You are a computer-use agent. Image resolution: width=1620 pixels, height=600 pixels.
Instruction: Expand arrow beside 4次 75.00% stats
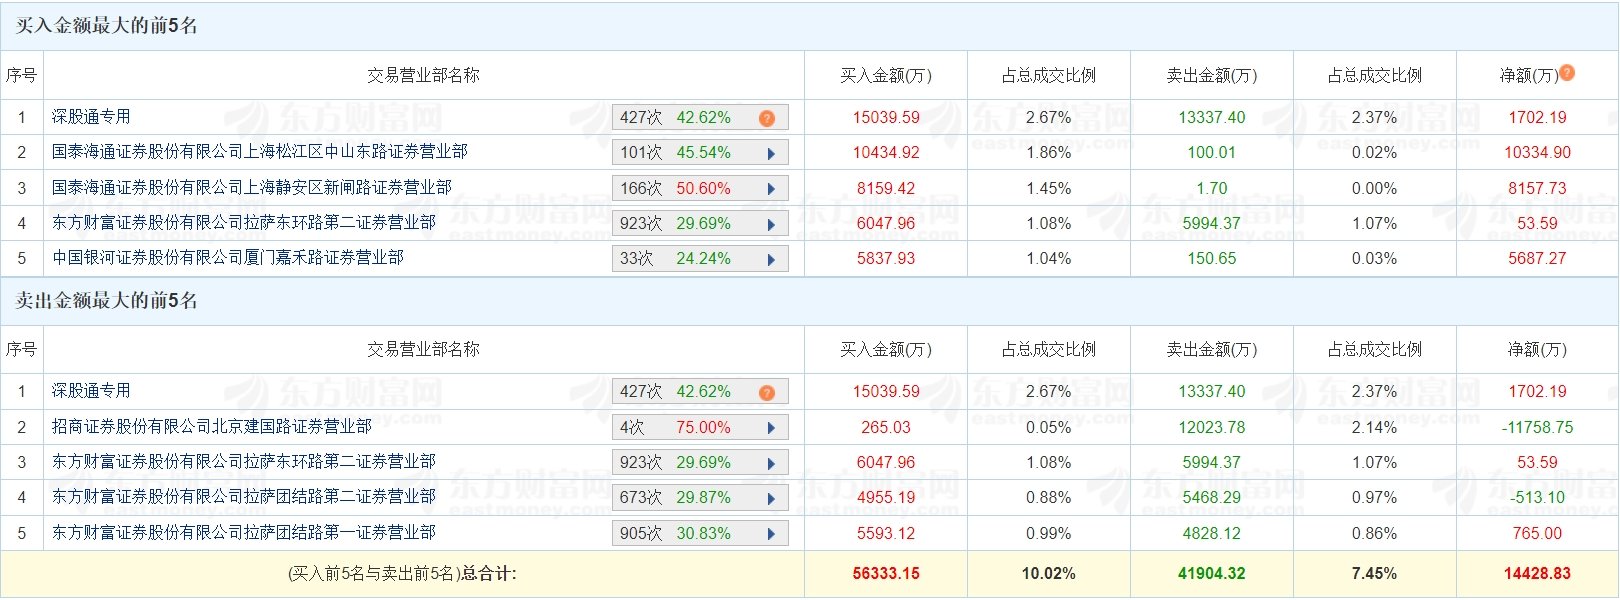771,428
